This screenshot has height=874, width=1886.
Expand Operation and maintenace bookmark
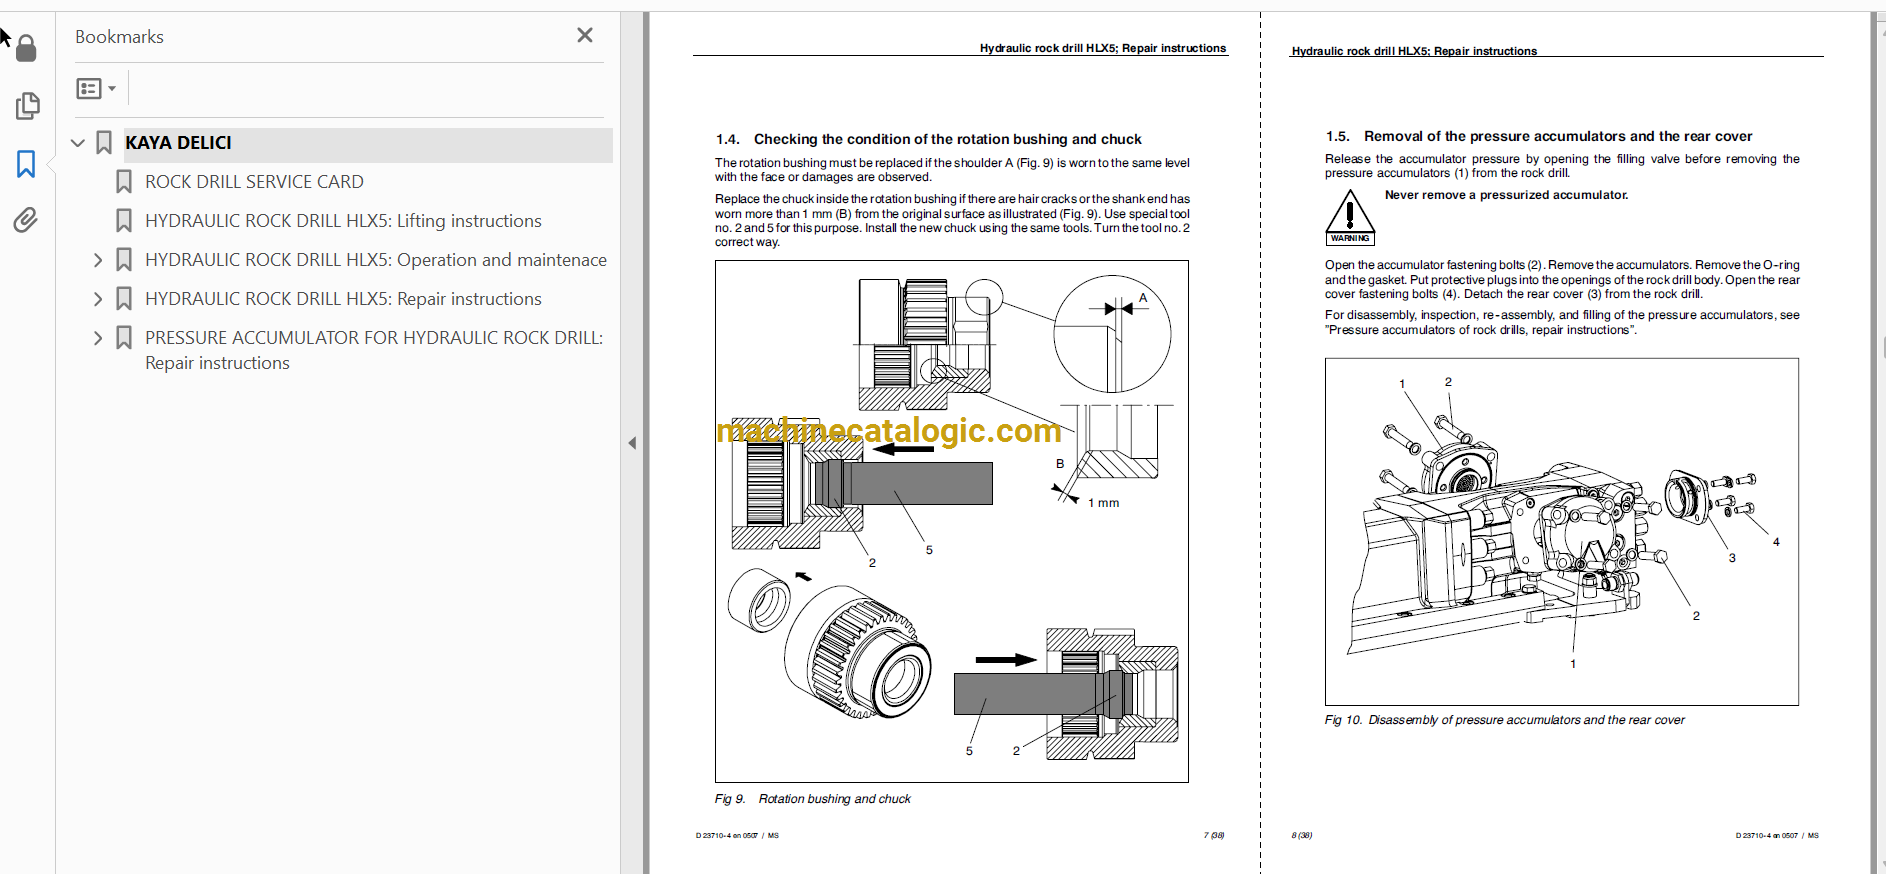click(98, 260)
